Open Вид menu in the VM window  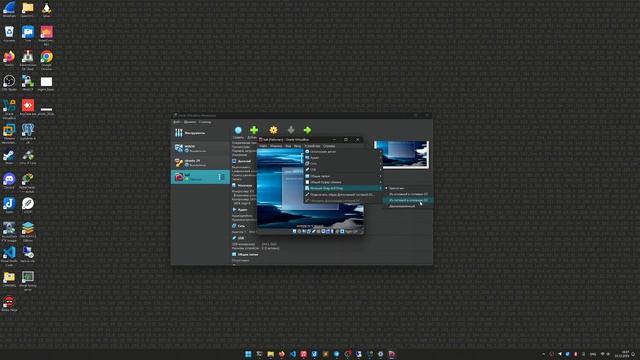coord(288,146)
